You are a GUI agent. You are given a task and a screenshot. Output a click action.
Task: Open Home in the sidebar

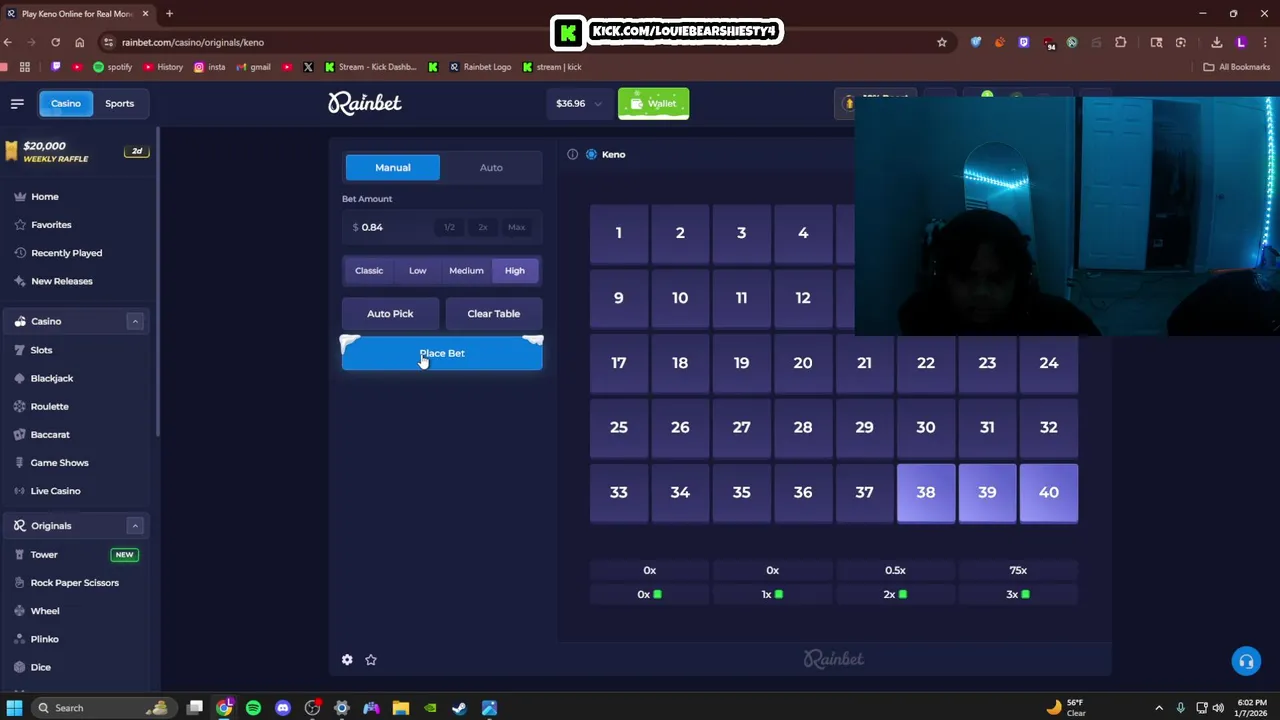44,197
